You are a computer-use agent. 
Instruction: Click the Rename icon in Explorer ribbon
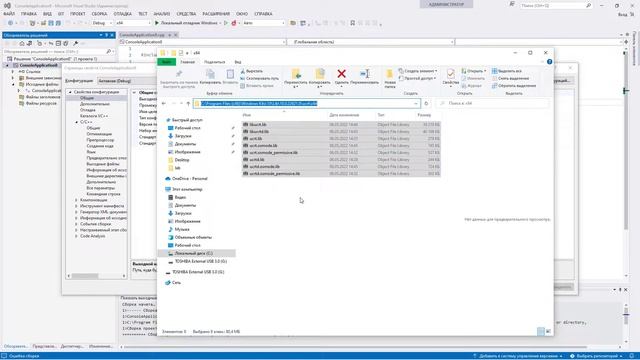(364, 74)
